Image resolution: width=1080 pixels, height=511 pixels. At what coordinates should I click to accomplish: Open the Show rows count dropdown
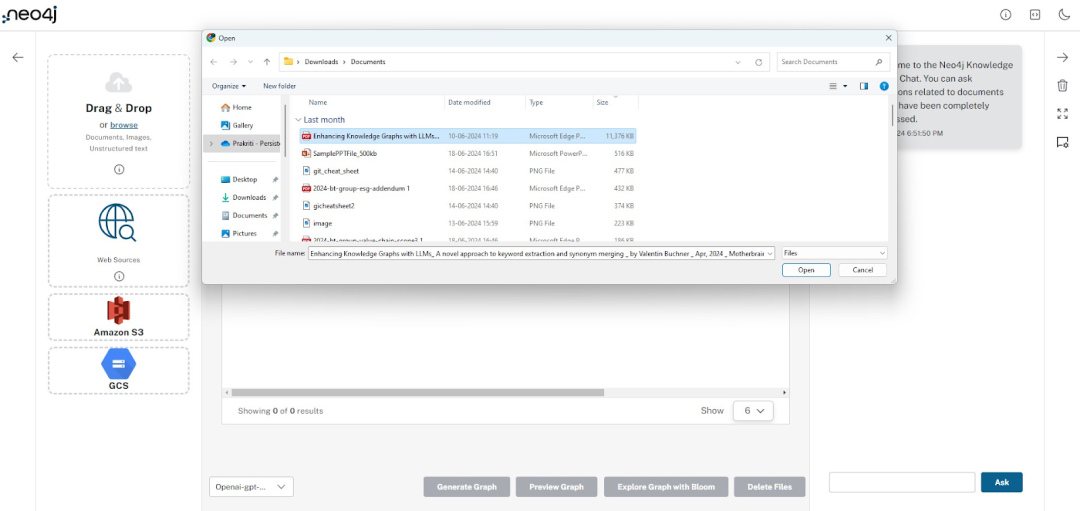point(753,410)
